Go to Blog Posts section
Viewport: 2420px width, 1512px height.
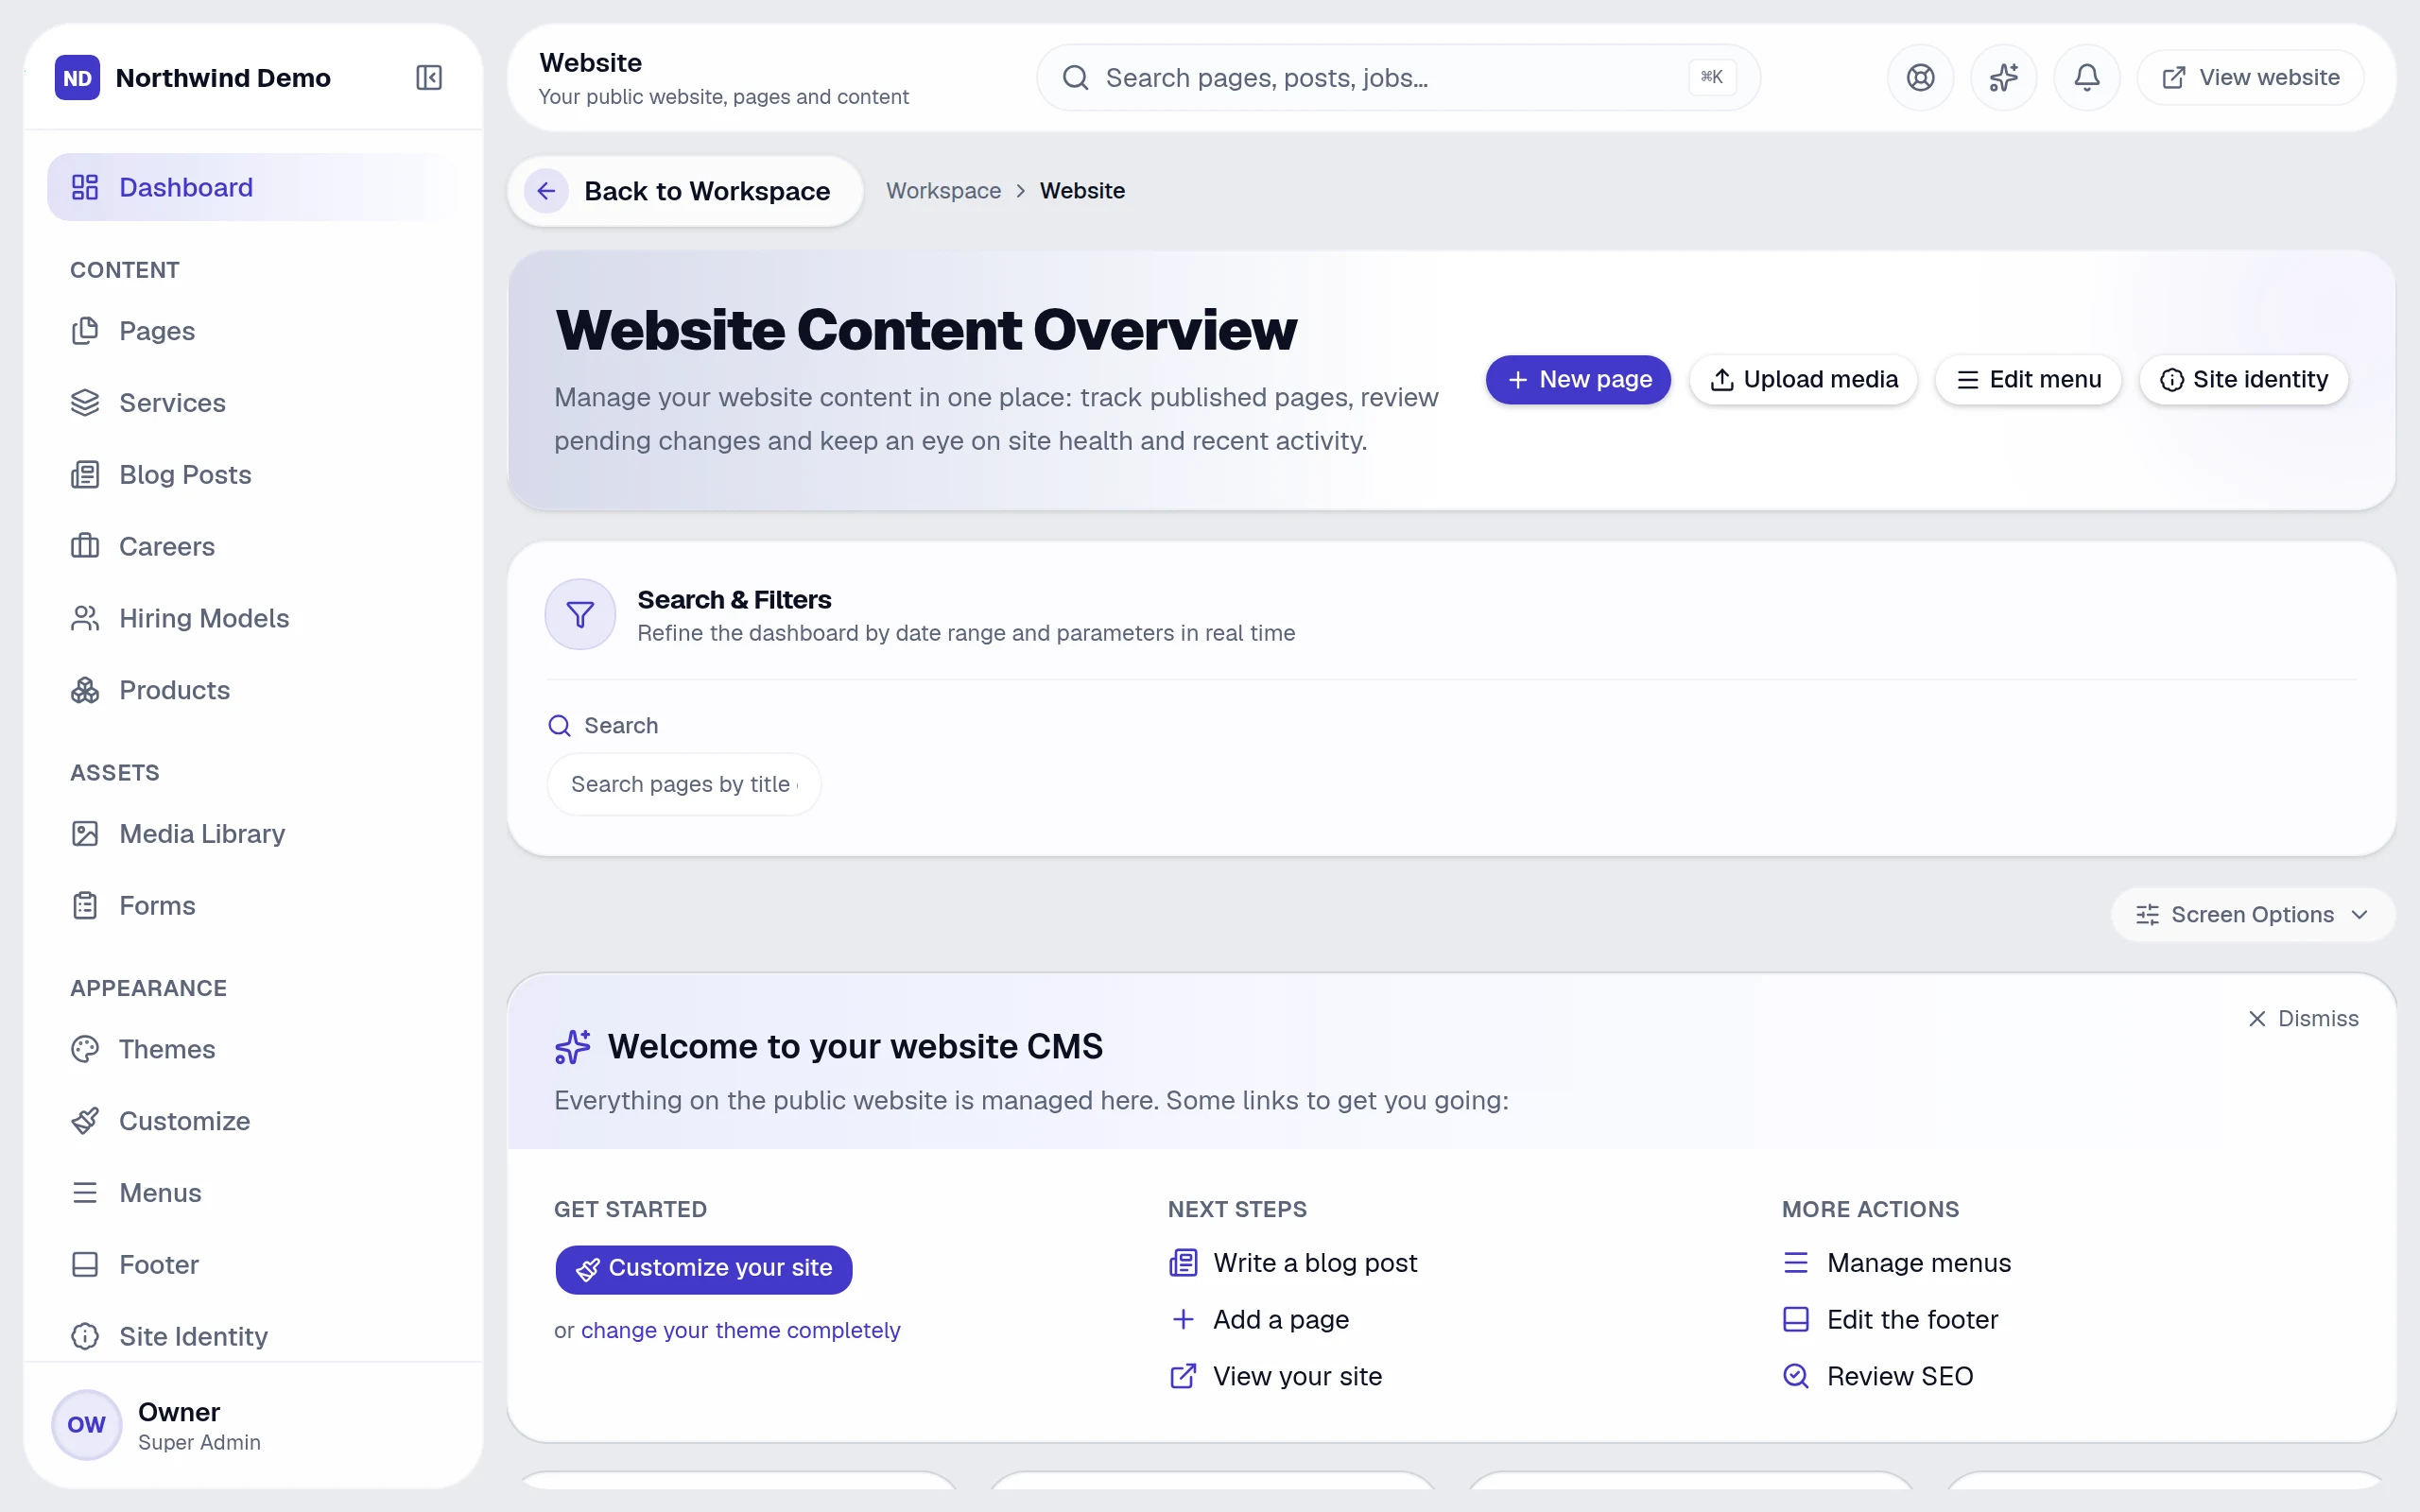click(x=254, y=474)
